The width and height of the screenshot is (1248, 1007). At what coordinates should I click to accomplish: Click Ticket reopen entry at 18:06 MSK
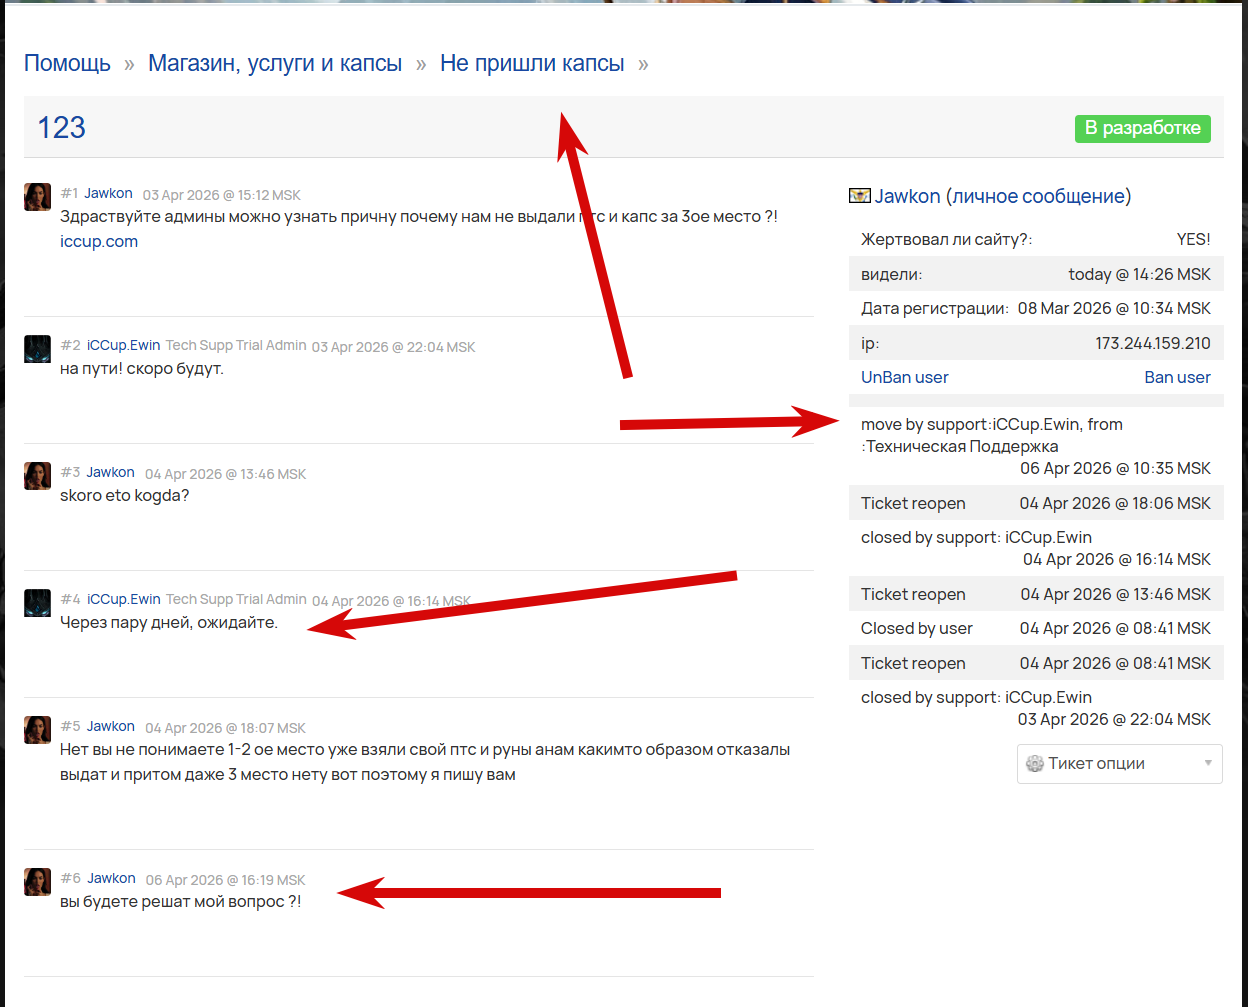(1036, 503)
